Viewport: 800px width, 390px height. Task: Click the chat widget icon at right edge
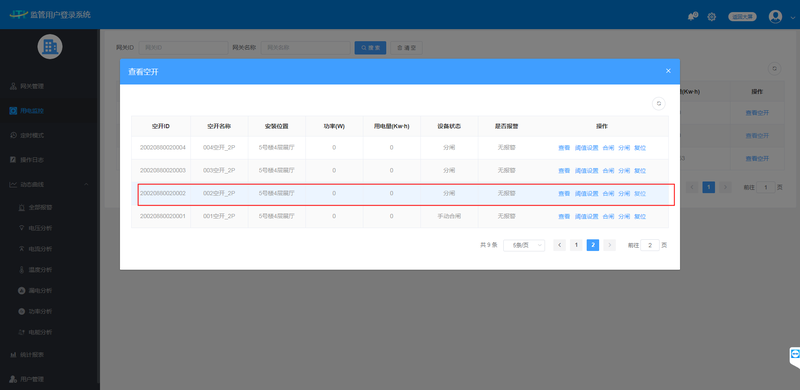click(x=794, y=354)
